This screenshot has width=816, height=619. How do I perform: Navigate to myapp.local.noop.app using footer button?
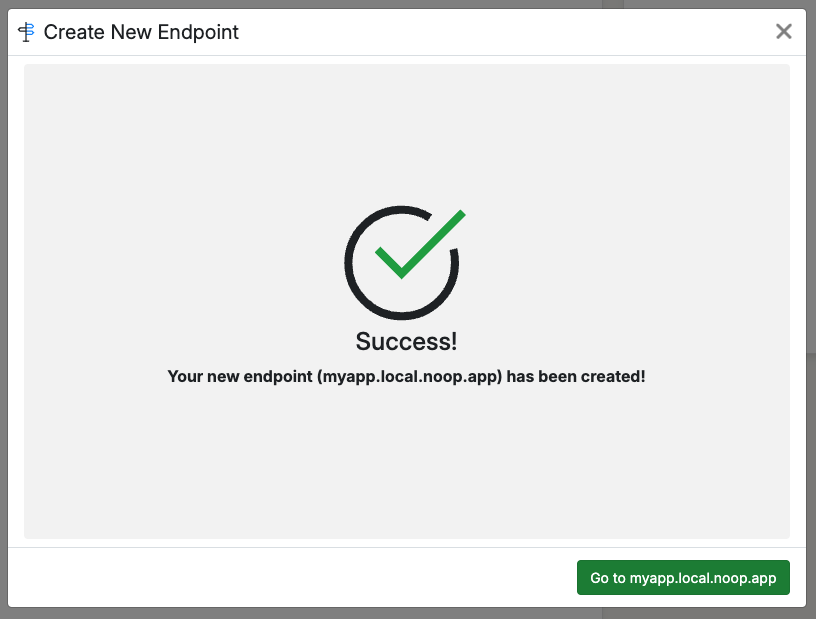[683, 577]
